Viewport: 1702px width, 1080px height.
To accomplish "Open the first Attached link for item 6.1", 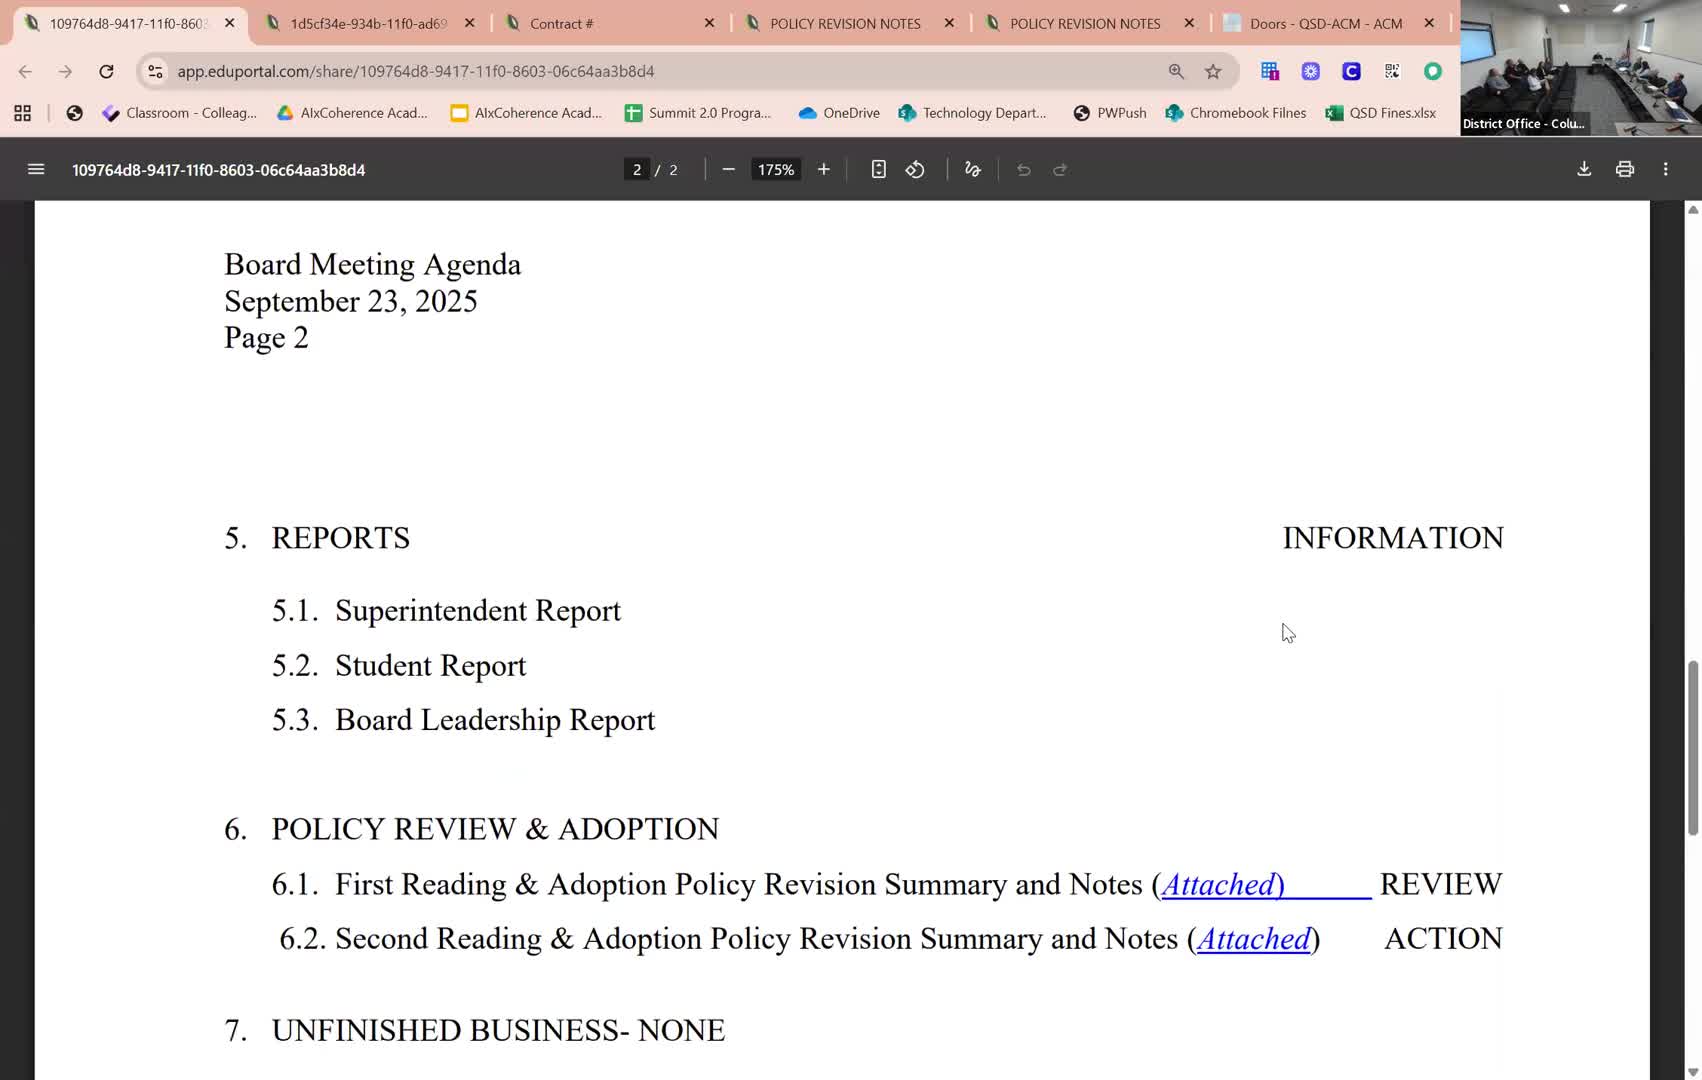I will [1221, 885].
